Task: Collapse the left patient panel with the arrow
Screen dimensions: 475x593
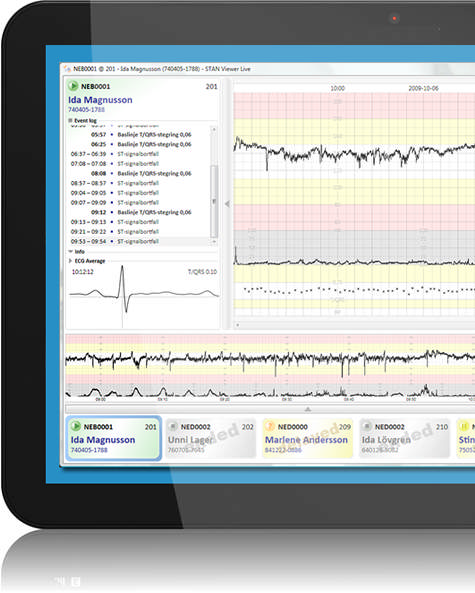Action: (x=227, y=204)
